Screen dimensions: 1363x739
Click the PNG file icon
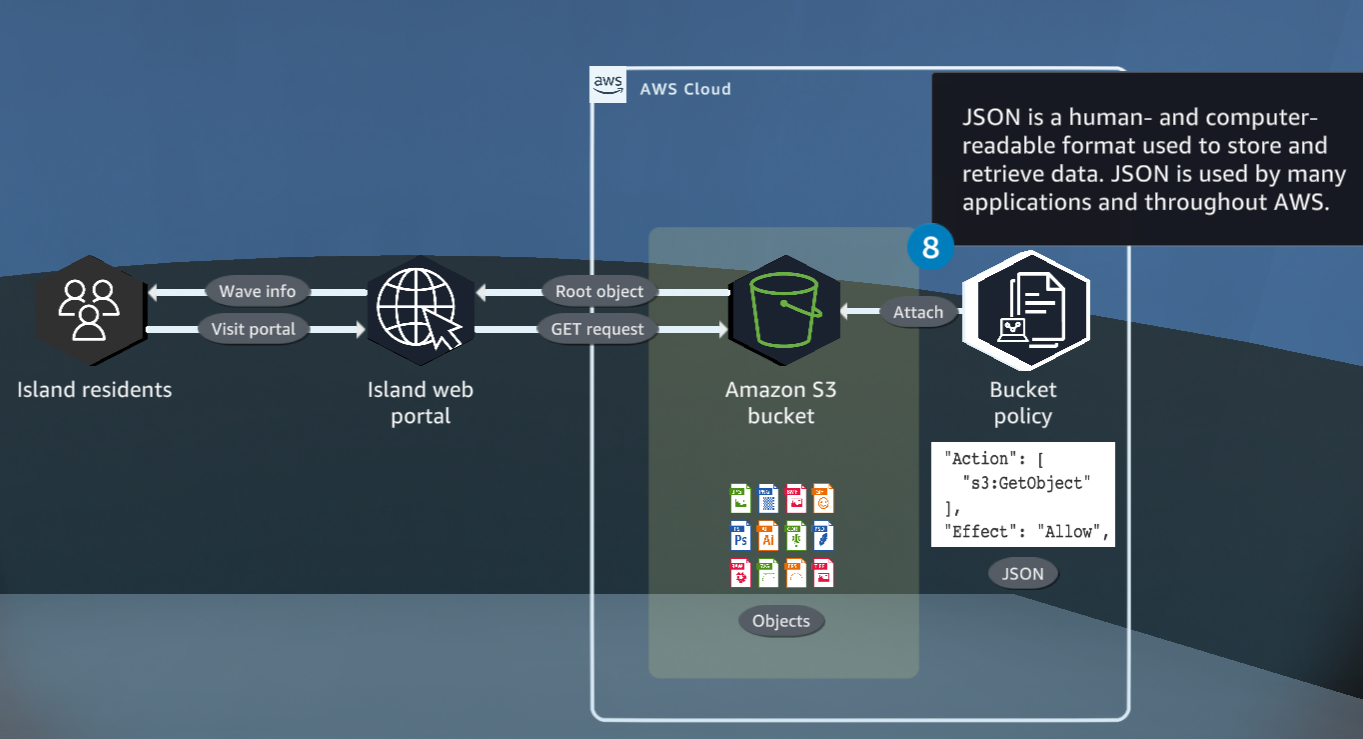coord(768,498)
